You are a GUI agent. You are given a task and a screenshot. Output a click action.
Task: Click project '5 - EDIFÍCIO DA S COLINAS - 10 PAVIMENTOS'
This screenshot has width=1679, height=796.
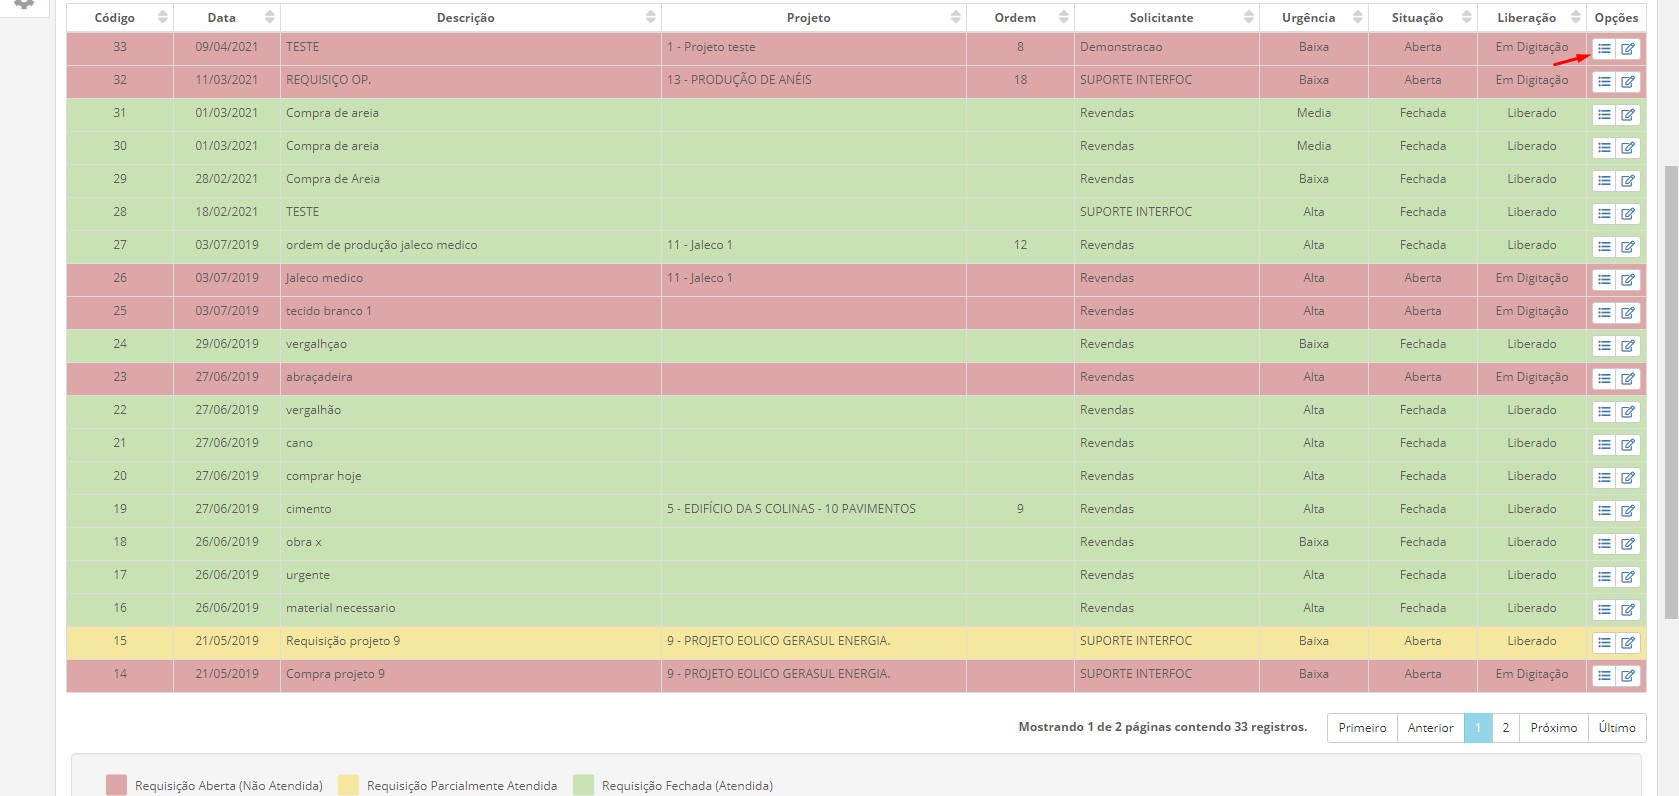(791, 509)
